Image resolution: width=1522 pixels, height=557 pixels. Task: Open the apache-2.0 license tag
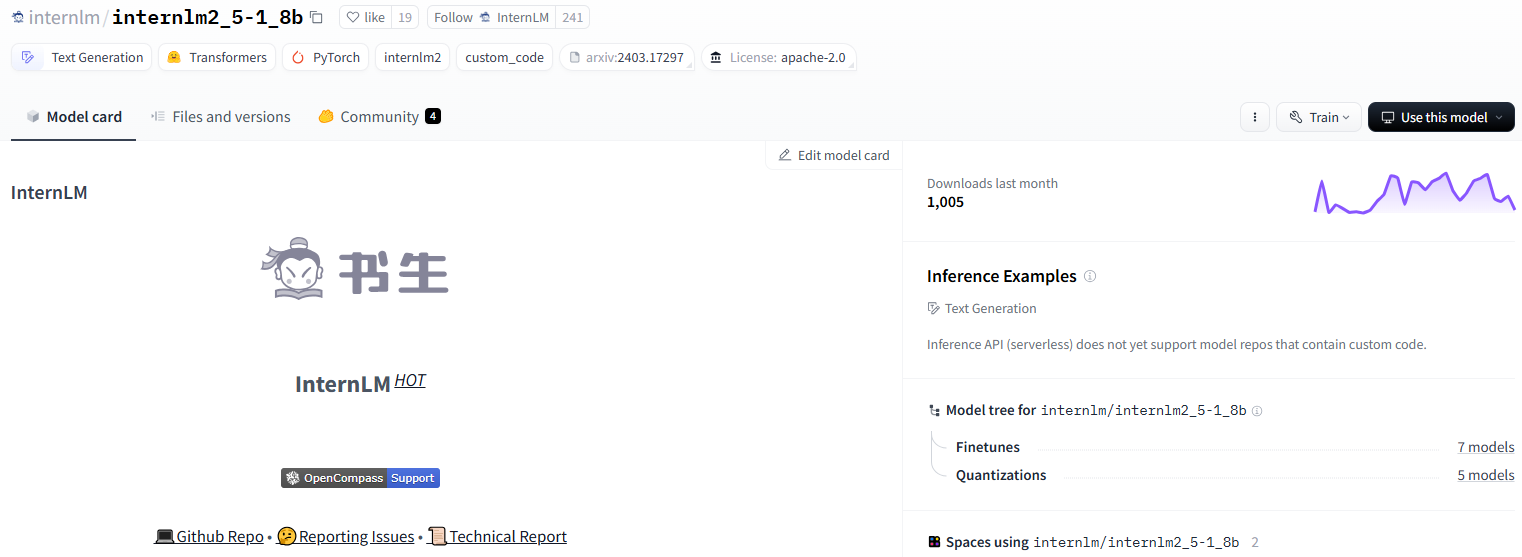point(778,57)
